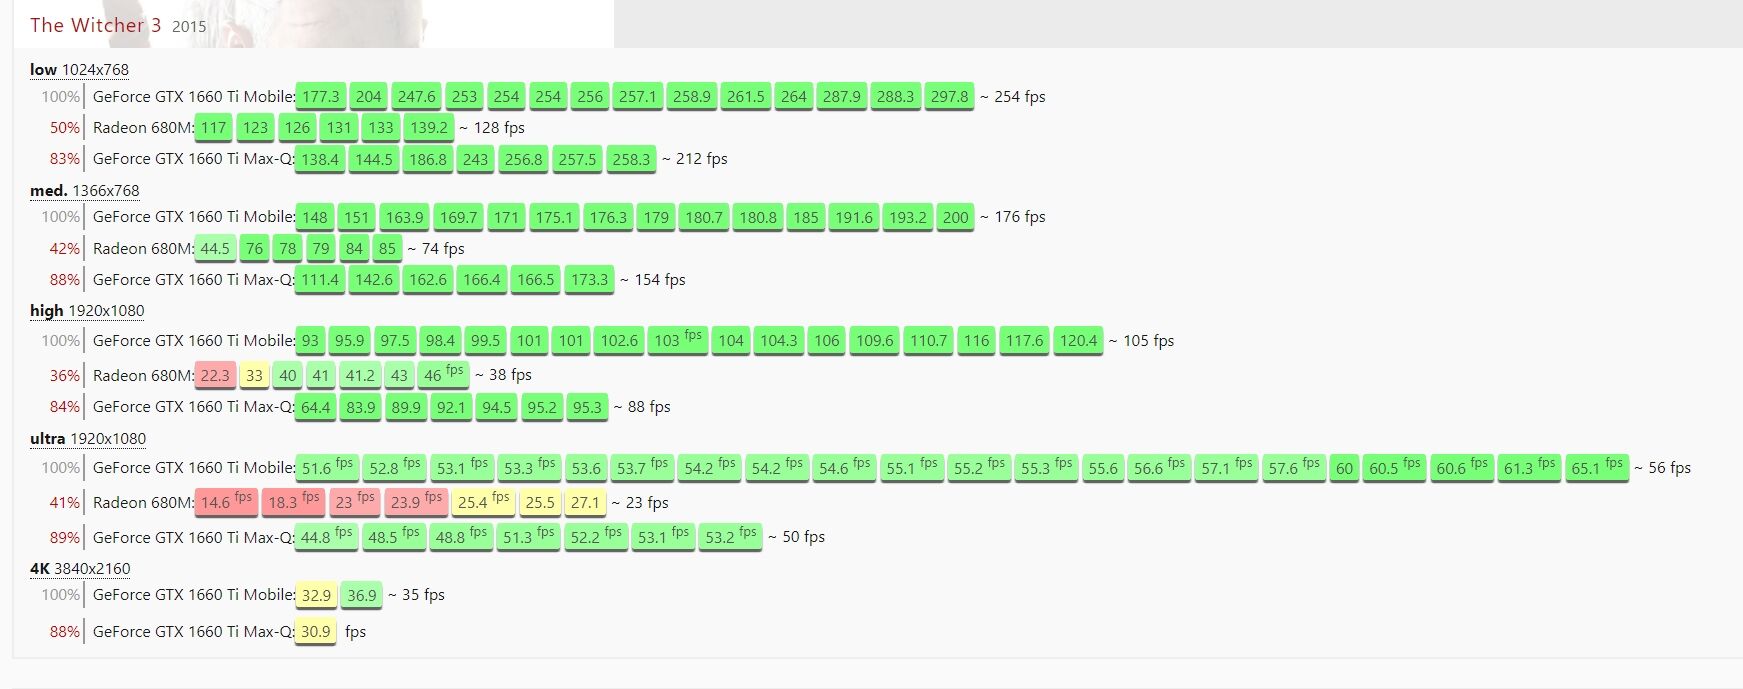Select the 64.4 Max-Q high result

coord(316,407)
